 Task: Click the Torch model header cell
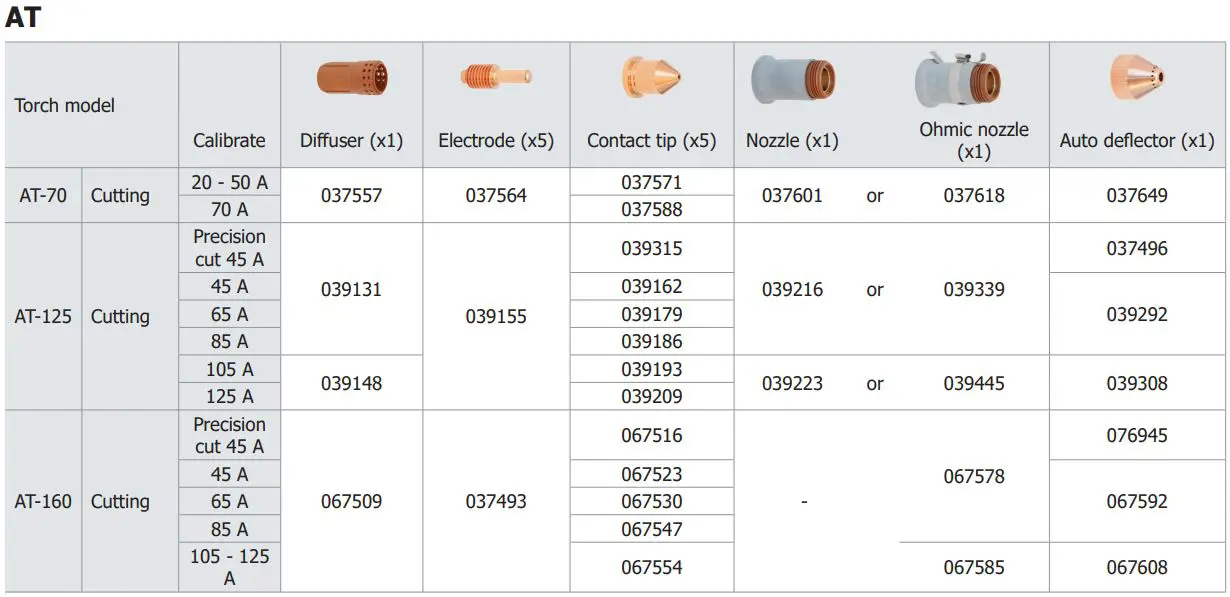[x=65, y=105]
